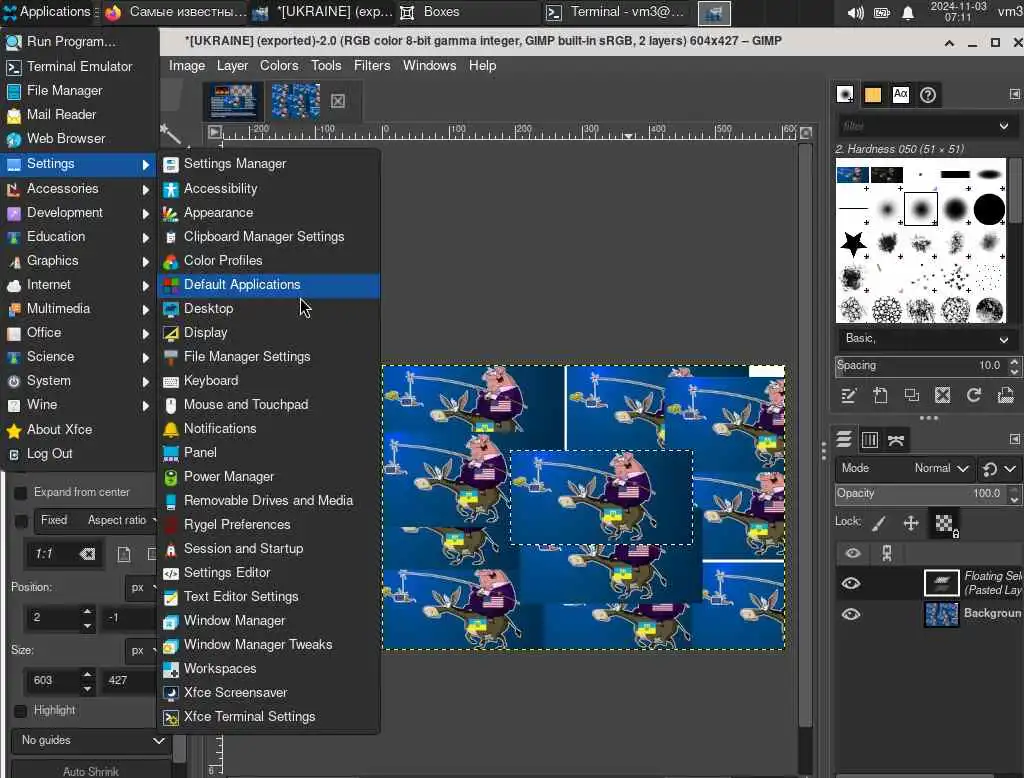Image resolution: width=1024 pixels, height=778 pixels.
Task: Open Notifications bell in system tray
Action: click(908, 12)
